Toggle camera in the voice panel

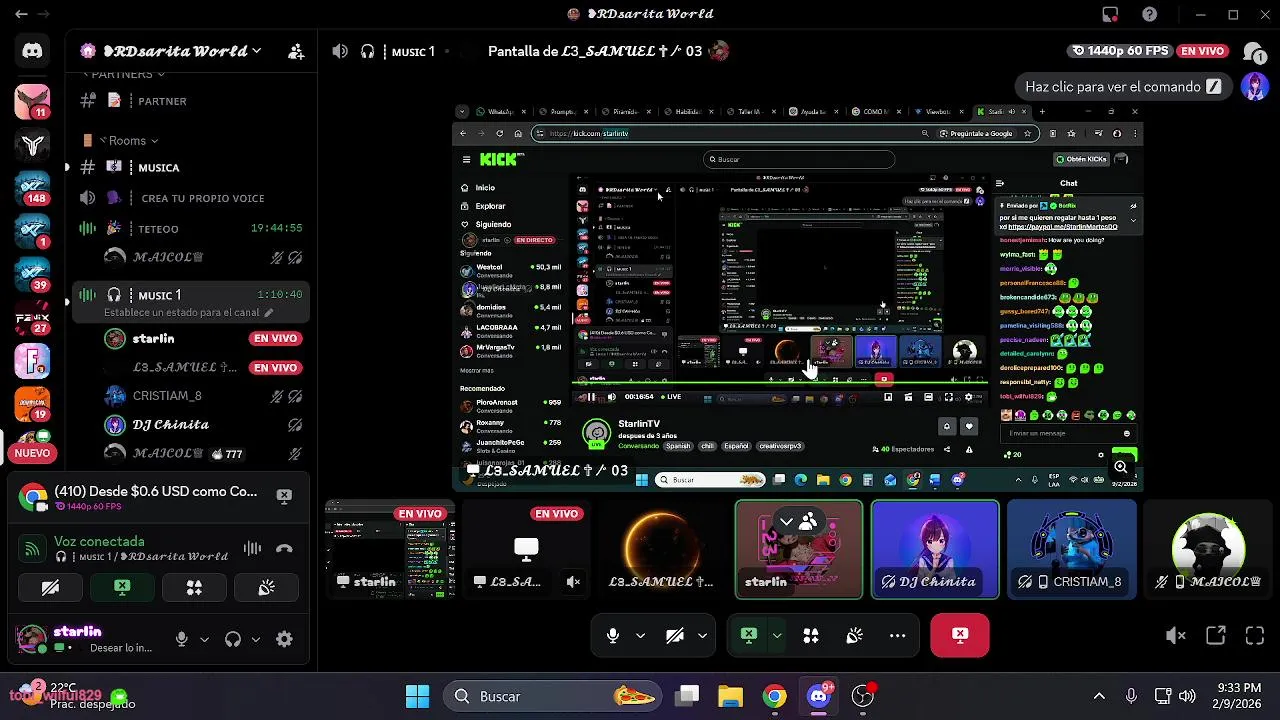pyautogui.click(x=50, y=588)
